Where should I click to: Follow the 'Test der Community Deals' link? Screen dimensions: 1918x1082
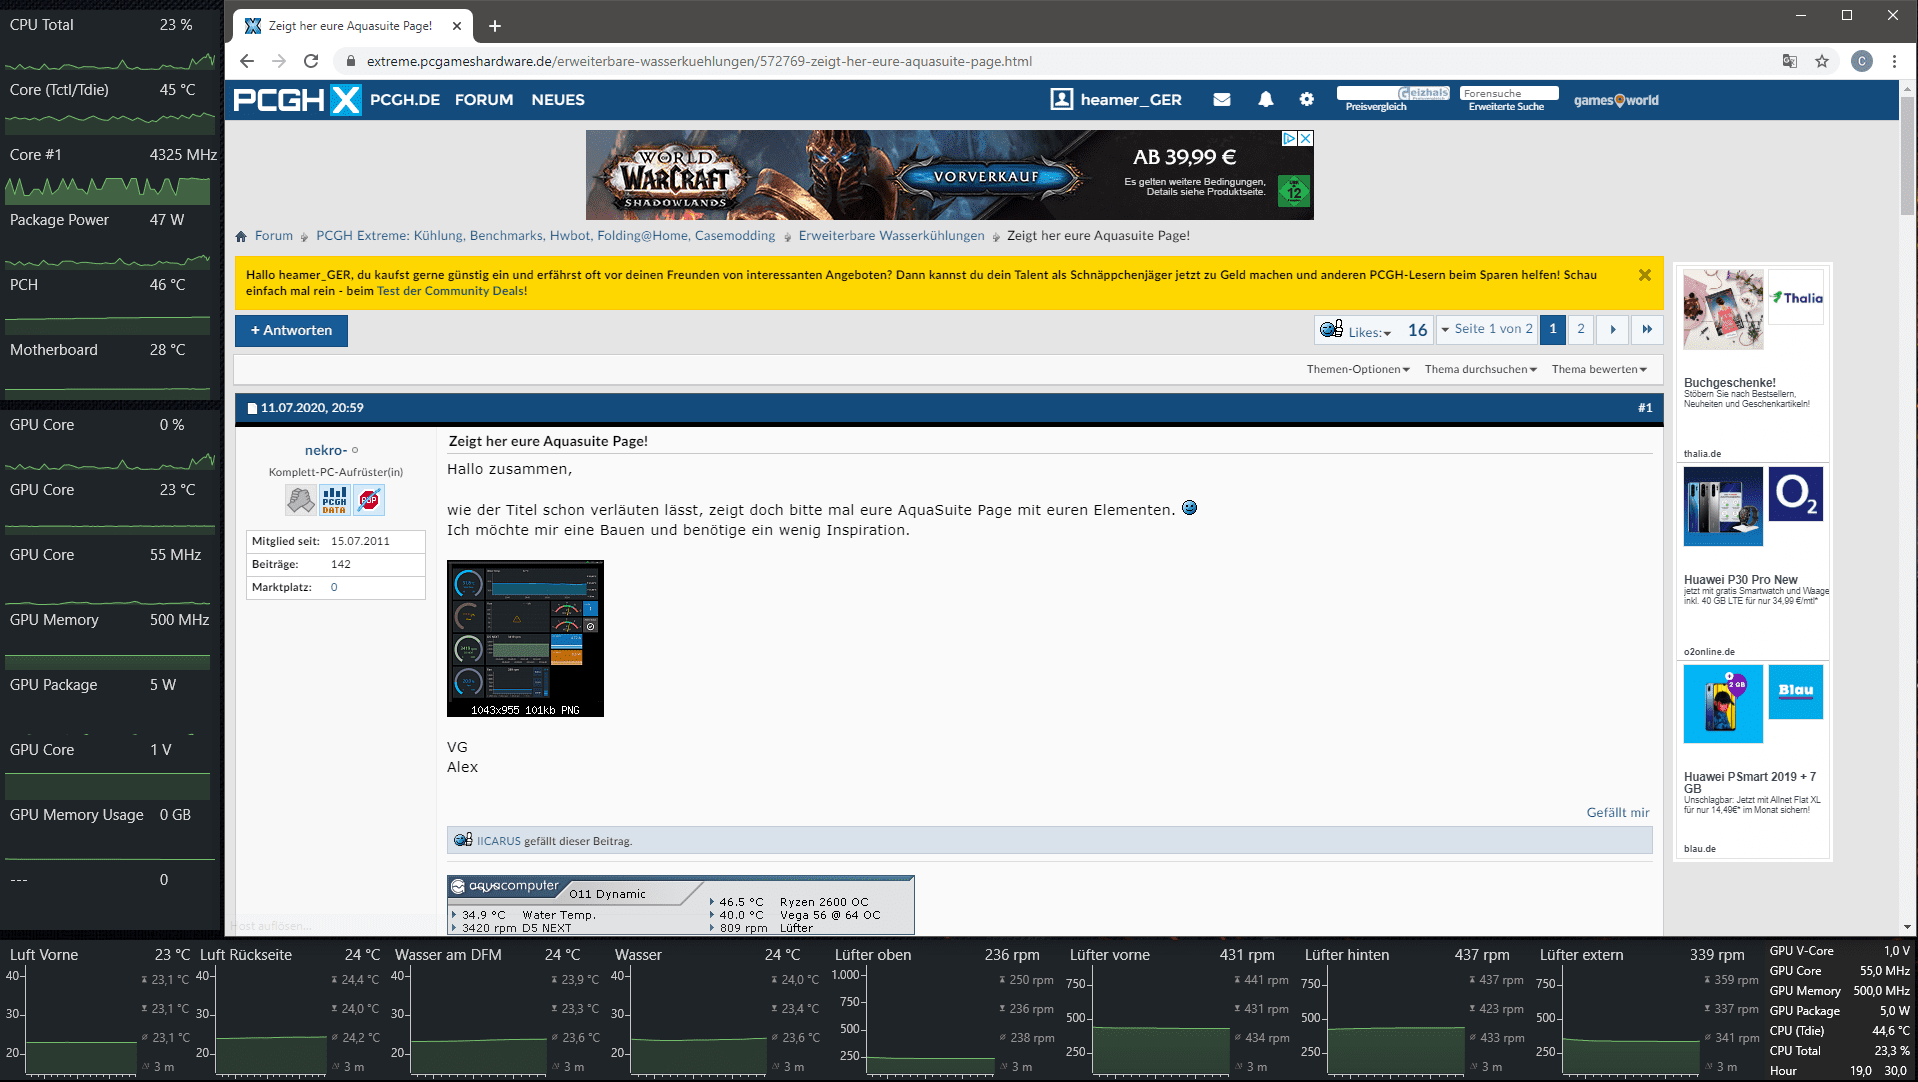[452, 291]
